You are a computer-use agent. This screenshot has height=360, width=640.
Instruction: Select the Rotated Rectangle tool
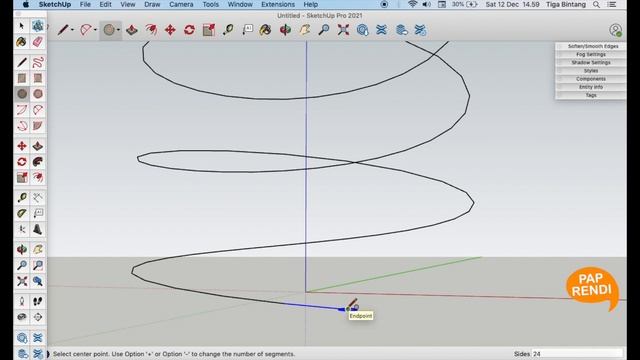coord(38,78)
